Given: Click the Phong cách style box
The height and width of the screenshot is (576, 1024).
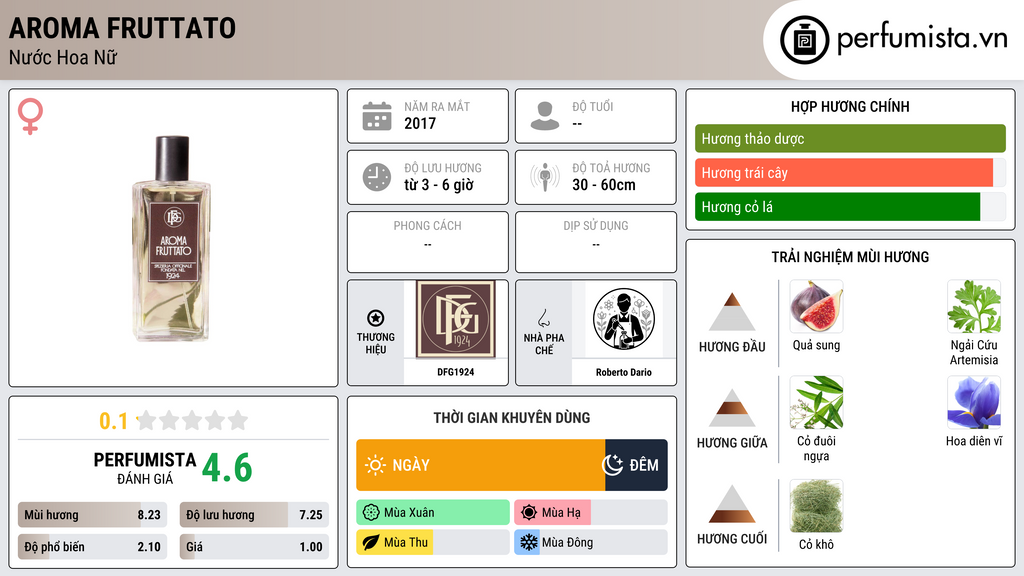Looking at the screenshot, I should tap(428, 242).
